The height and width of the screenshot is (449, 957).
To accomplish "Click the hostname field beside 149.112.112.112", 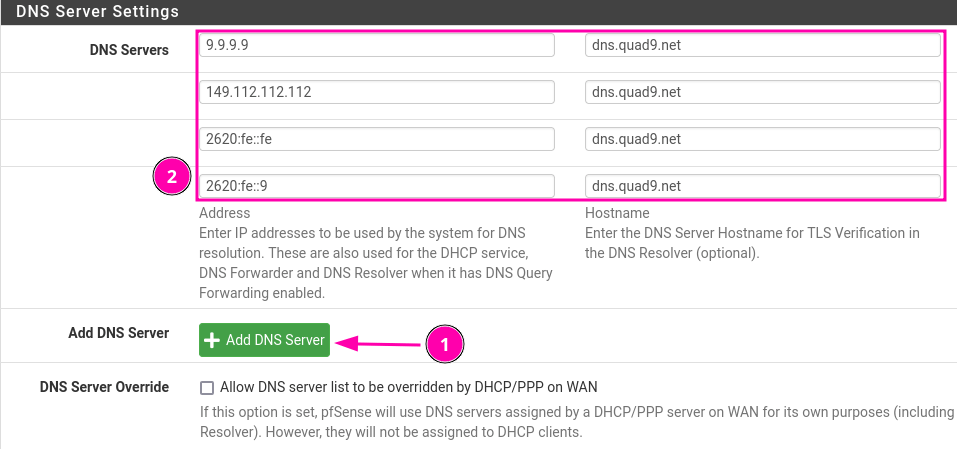I will pos(762,92).
